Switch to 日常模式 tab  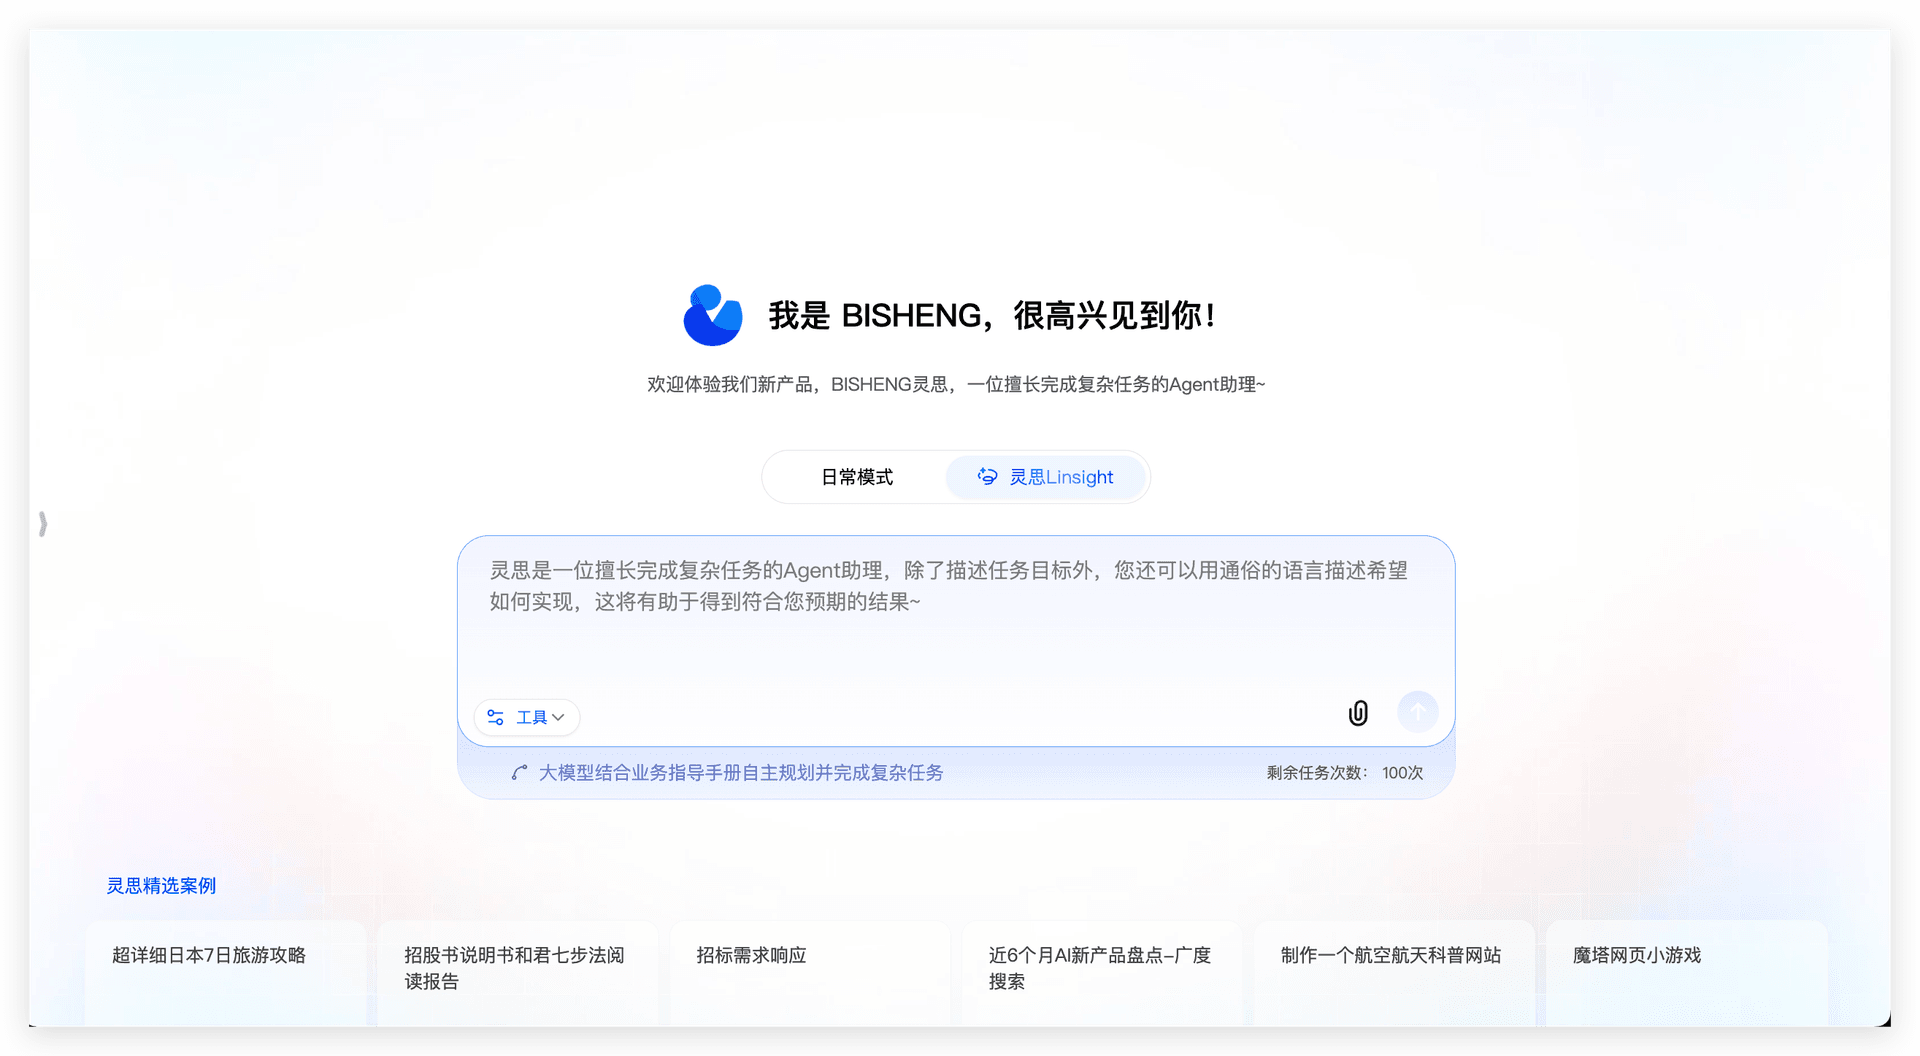tap(856, 477)
